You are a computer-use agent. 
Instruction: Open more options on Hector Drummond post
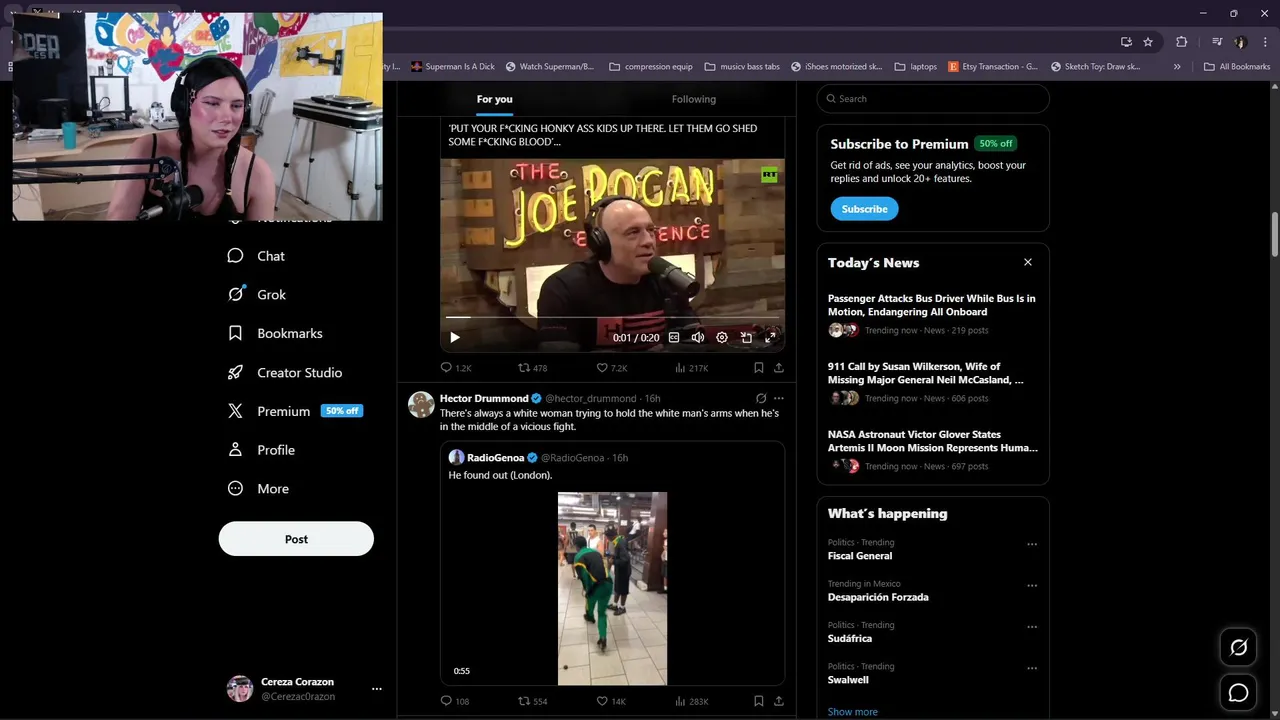coord(779,398)
